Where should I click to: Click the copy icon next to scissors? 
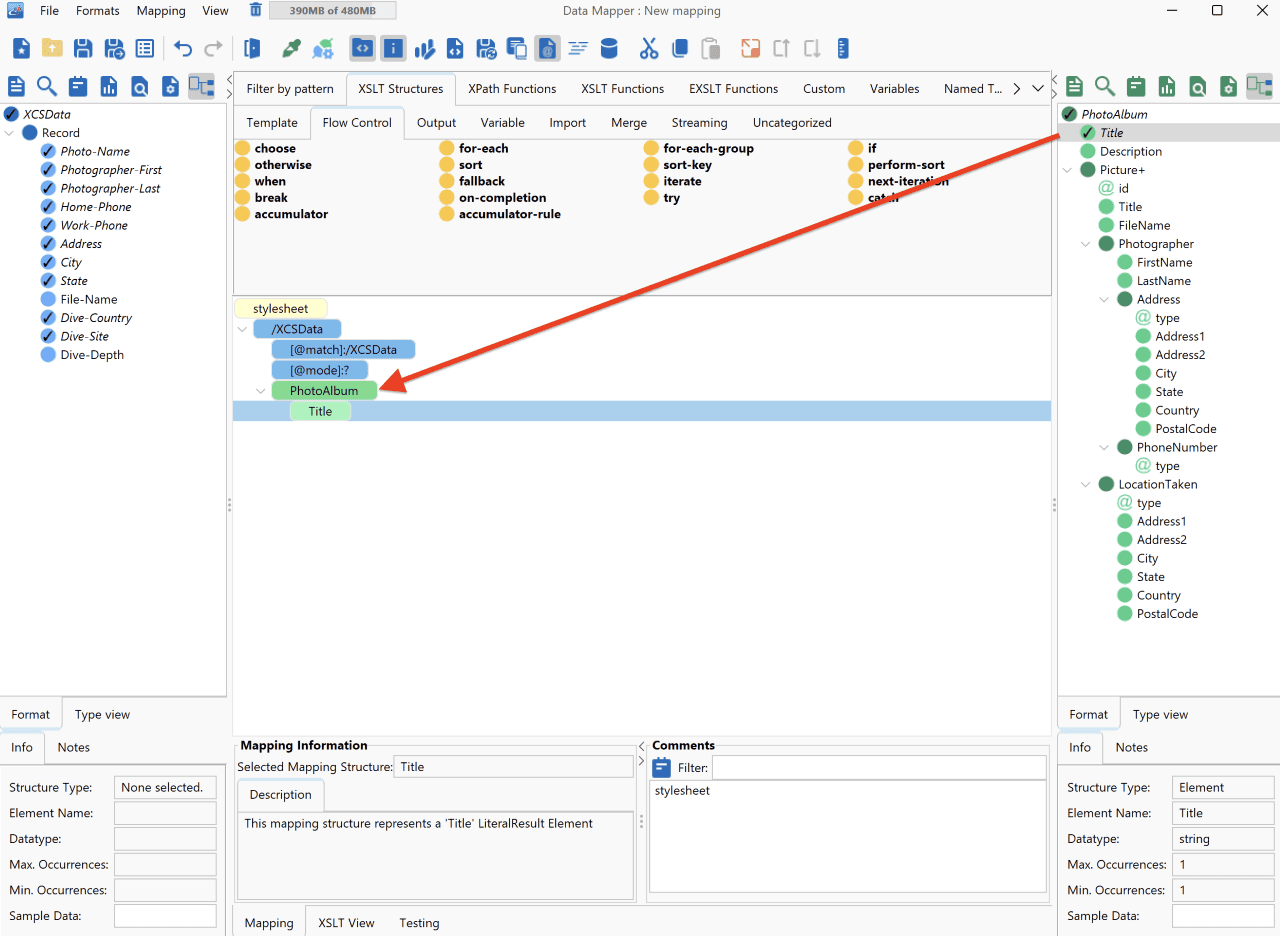(680, 48)
